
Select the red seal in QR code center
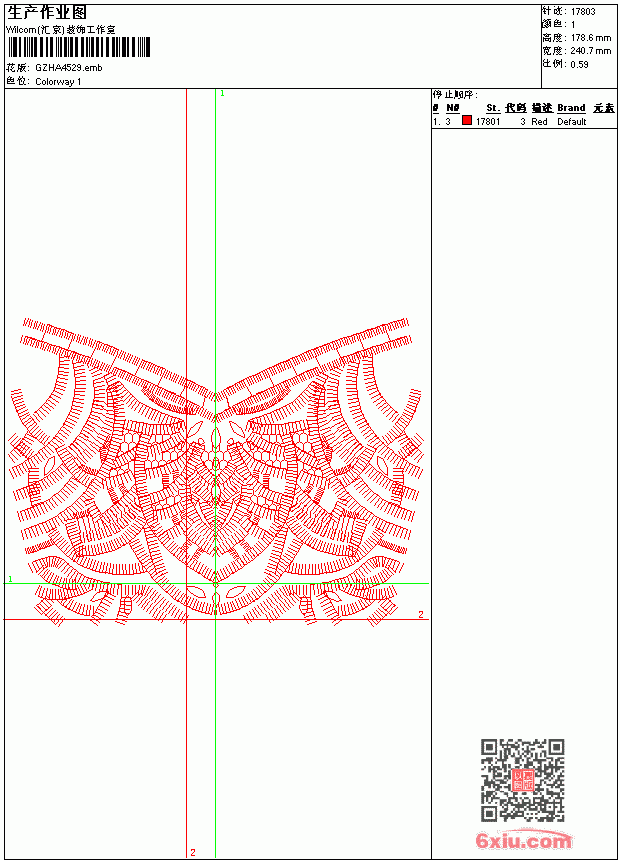pos(522,780)
